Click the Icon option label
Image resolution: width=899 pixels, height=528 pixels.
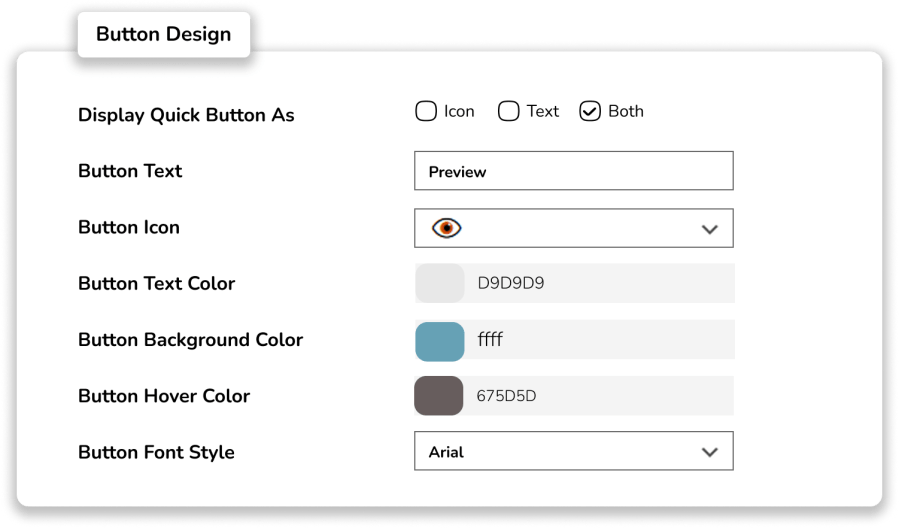coord(459,111)
